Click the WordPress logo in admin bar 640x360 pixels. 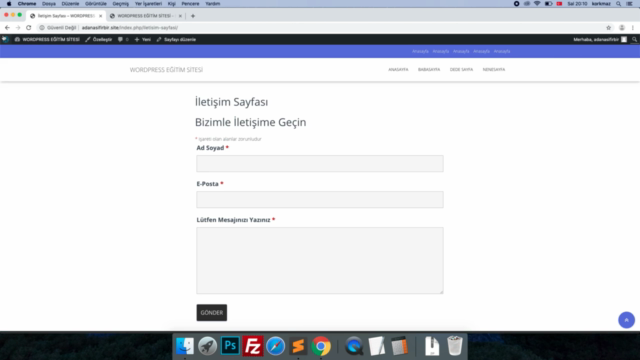click(x=5, y=40)
